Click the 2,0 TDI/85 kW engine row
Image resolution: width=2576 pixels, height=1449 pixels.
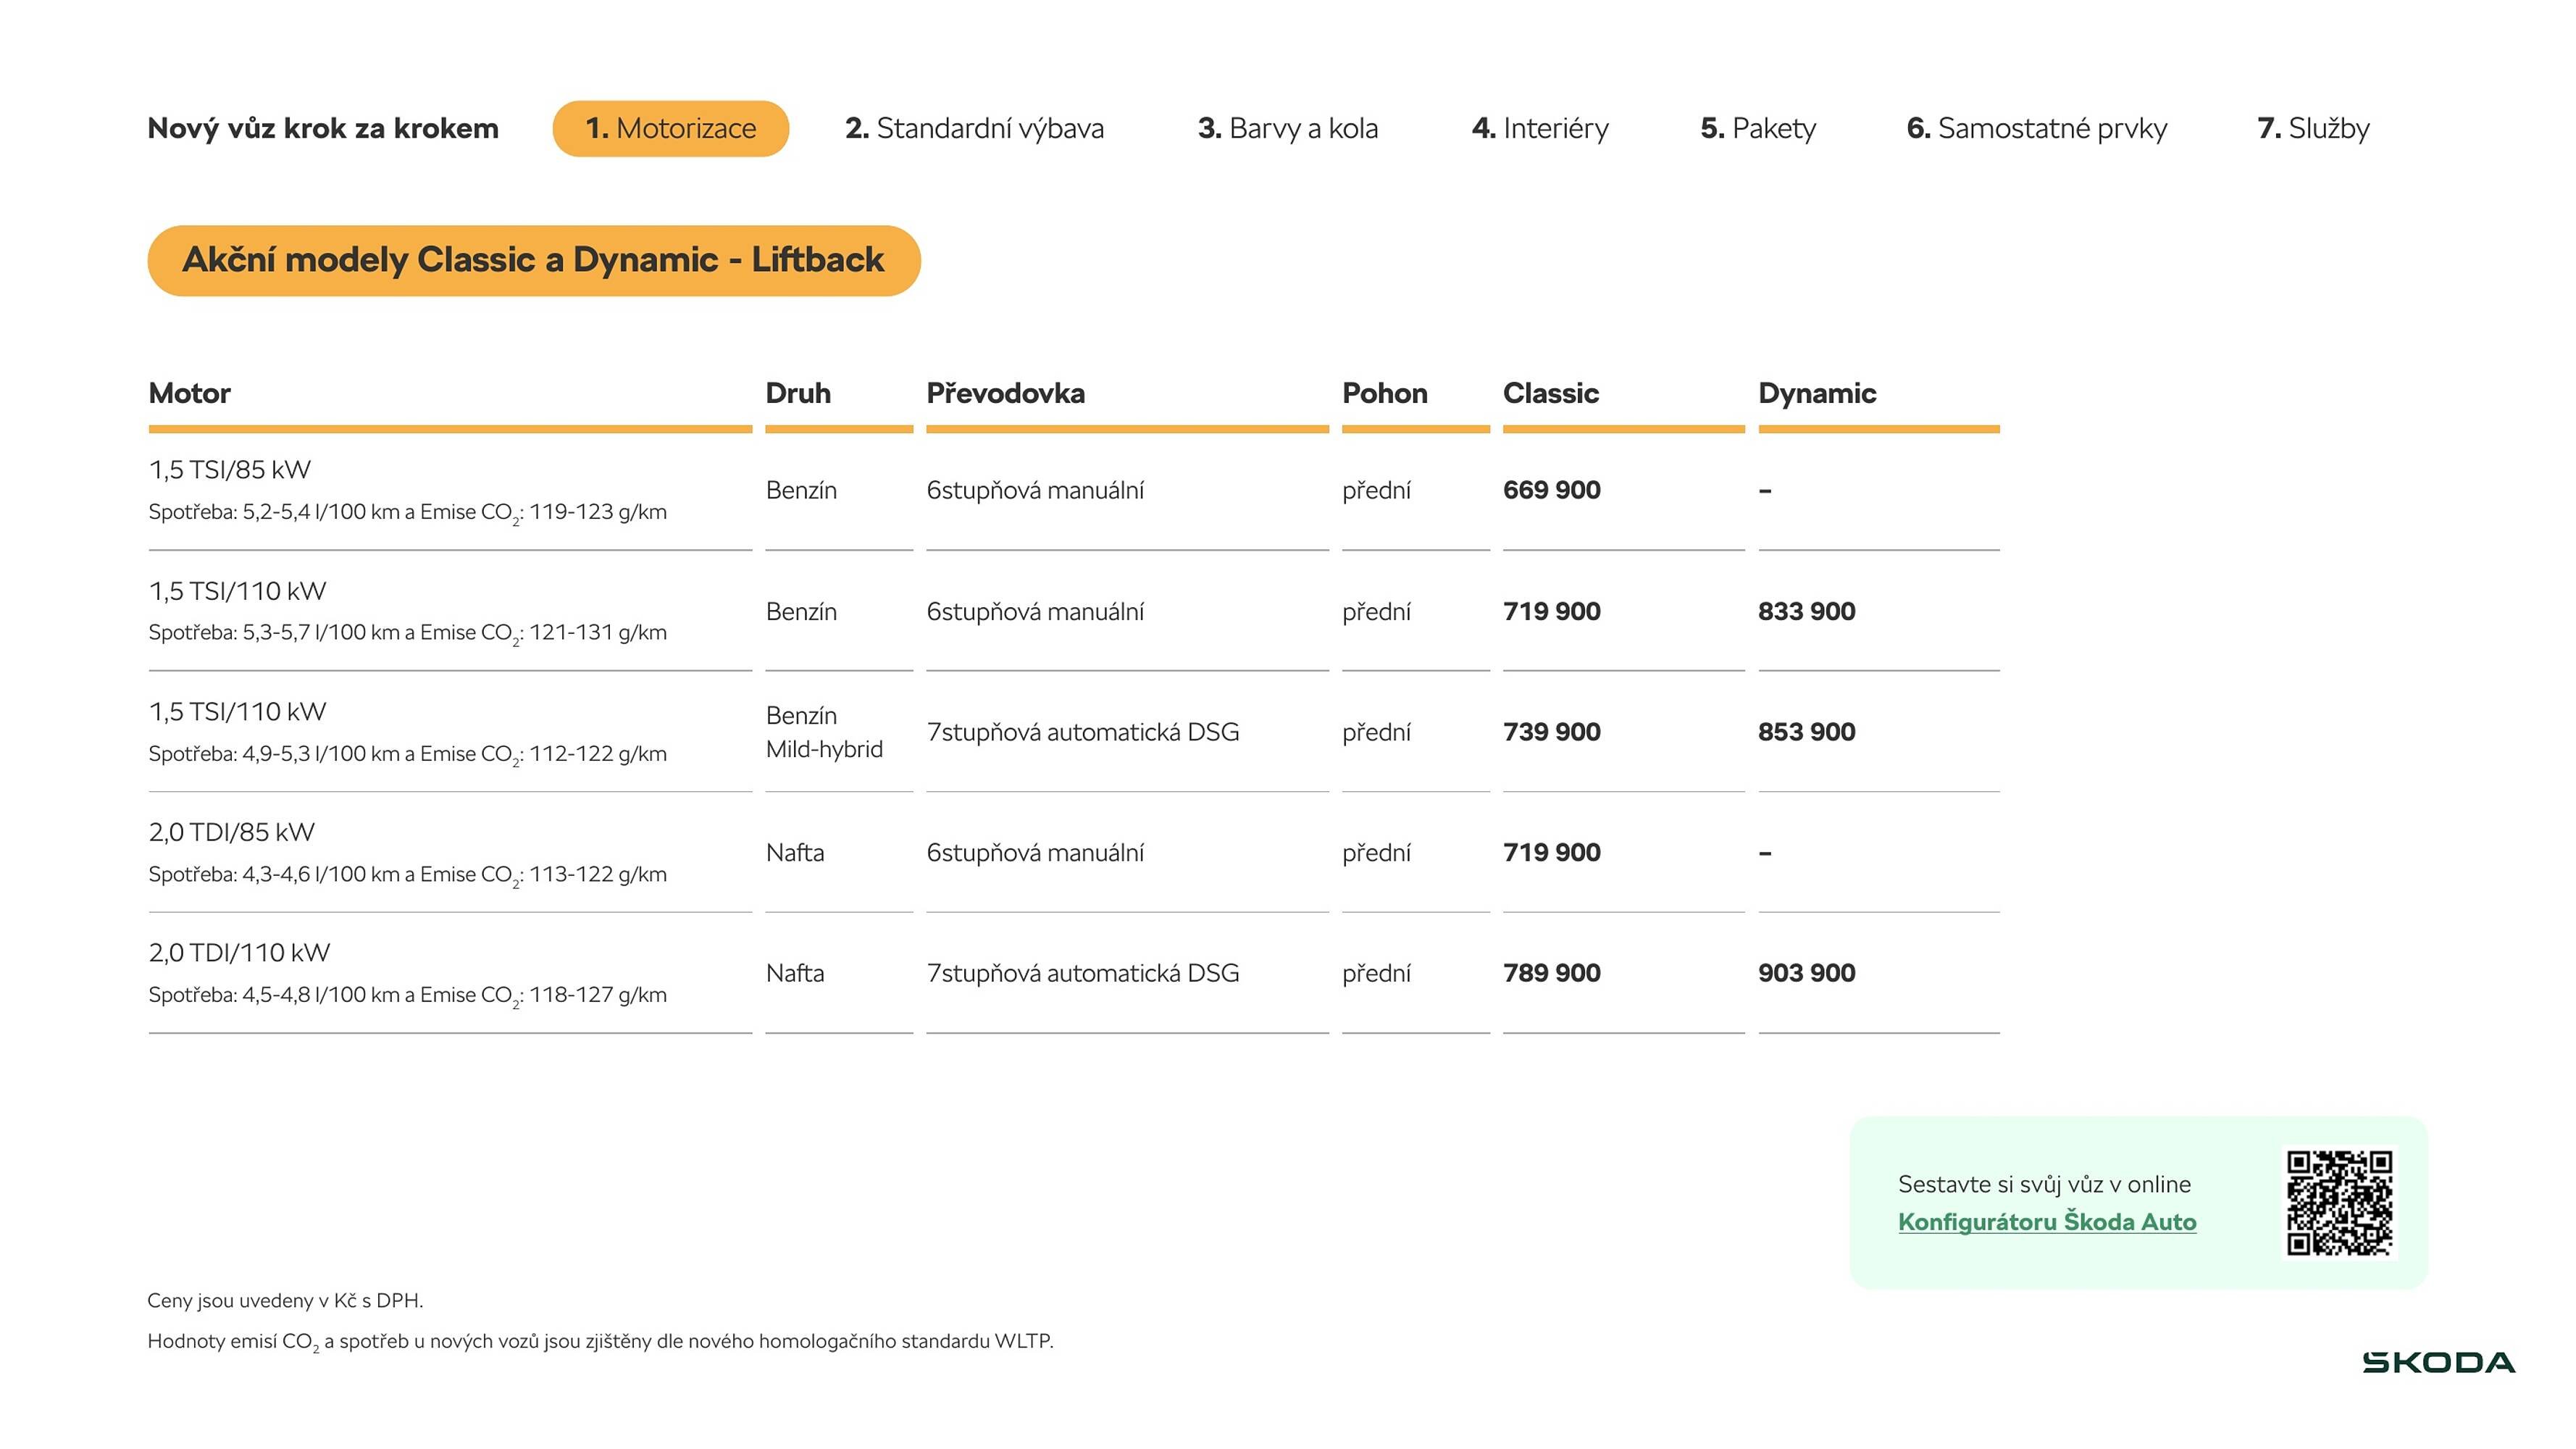[232, 832]
